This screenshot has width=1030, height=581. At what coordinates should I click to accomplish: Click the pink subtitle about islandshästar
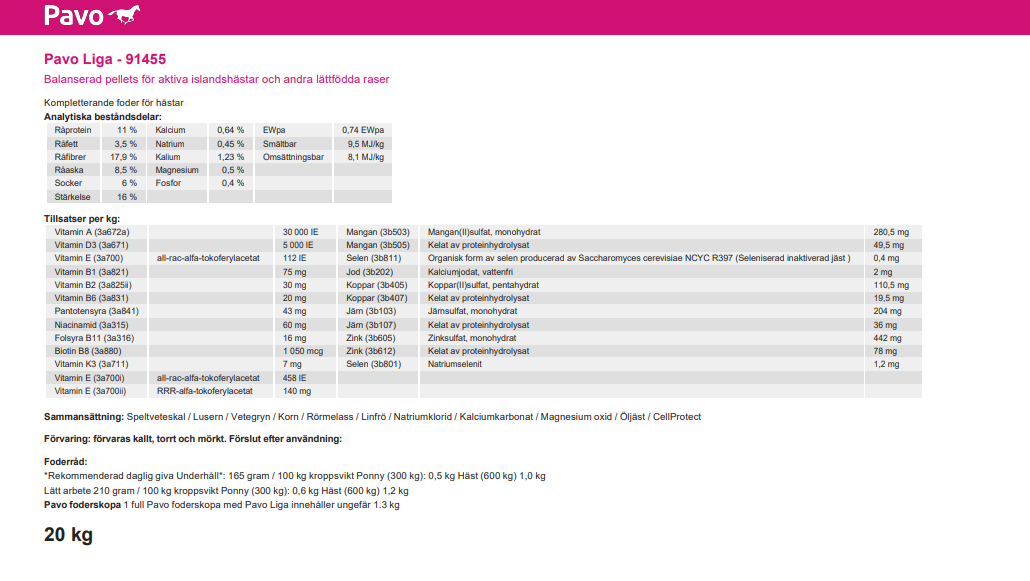pos(216,79)
